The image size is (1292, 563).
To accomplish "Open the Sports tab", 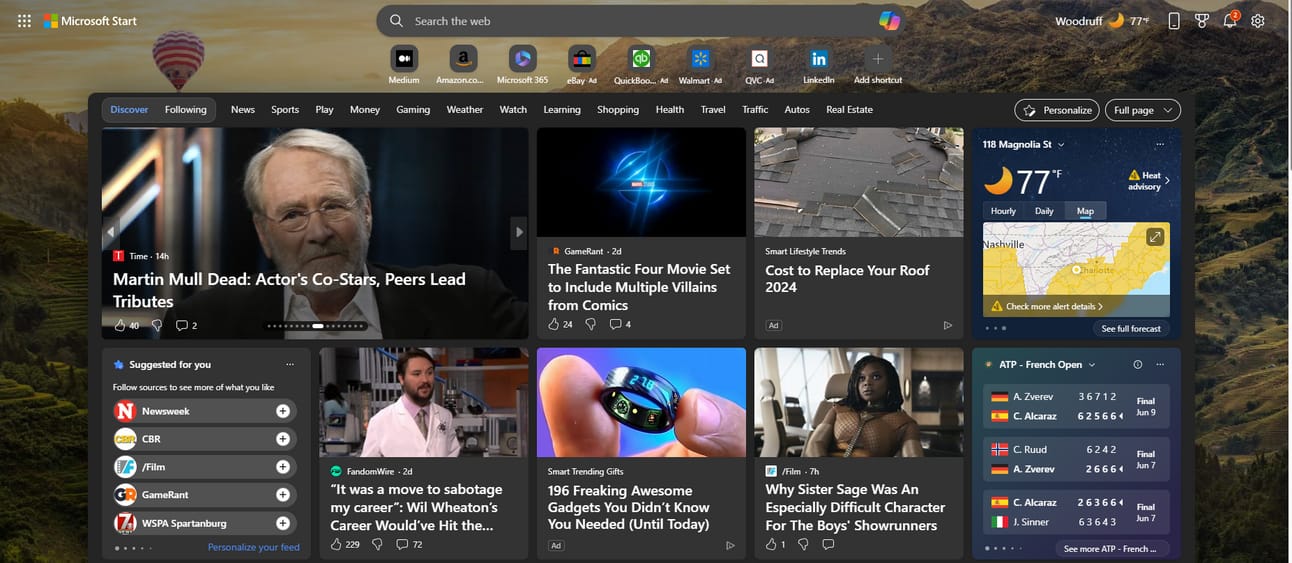I will pyautogui.click(x=285, y=110).
